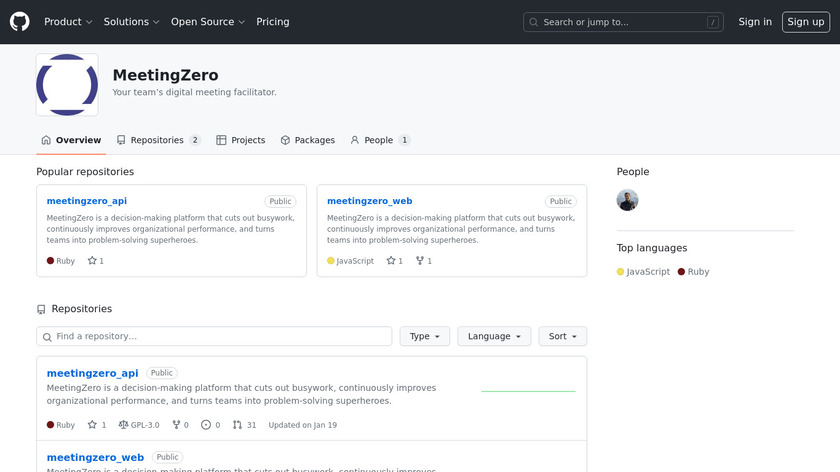Expand the Language filter dropdown
This screenshot has height=472, width=840.
494,337
